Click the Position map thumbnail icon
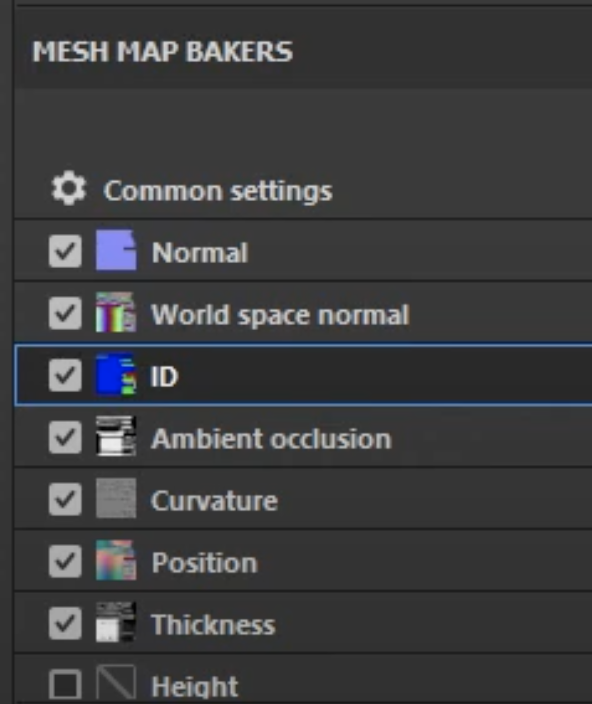Image resolution: width=592 pixels, height=704 pixels. coord(116,560)
